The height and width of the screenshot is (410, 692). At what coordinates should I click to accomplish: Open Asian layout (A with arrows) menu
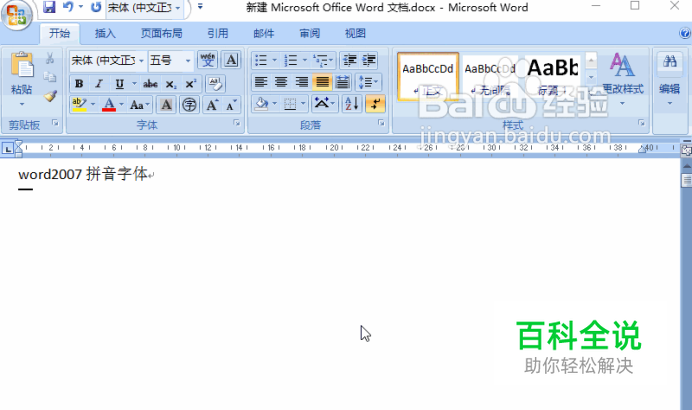[x=324, y=104]
